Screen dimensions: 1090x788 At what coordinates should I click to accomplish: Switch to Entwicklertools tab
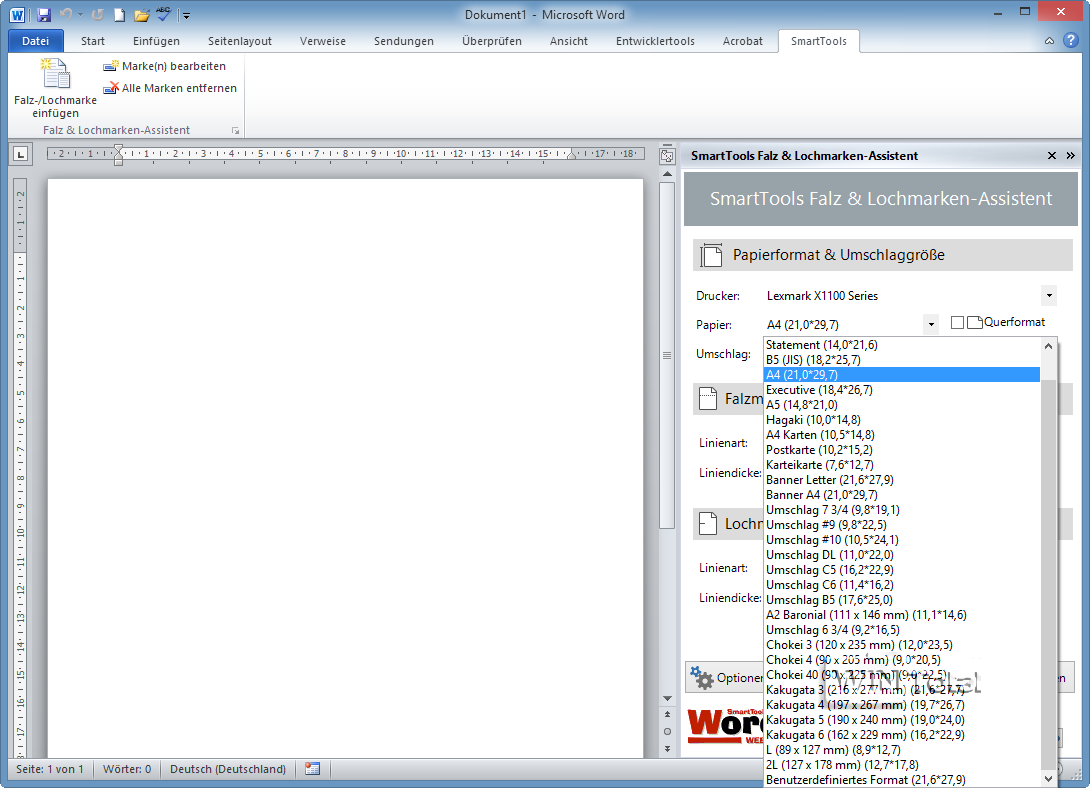click(x=655, y=41)
